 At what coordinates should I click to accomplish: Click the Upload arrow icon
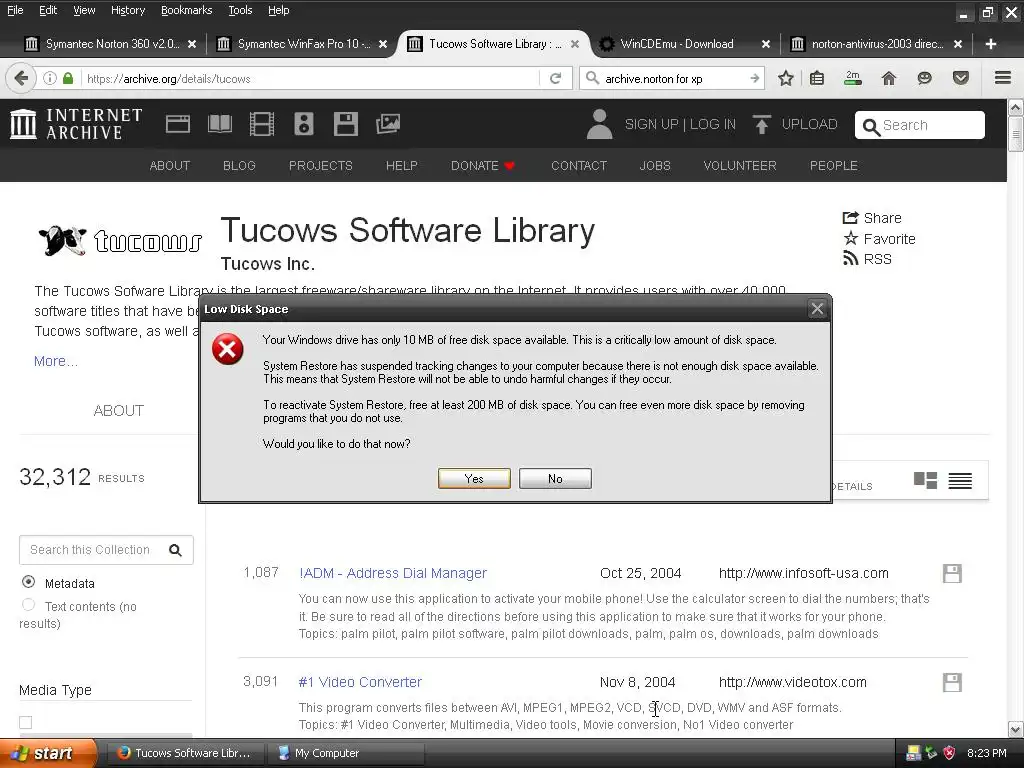[x=761, y=124]
